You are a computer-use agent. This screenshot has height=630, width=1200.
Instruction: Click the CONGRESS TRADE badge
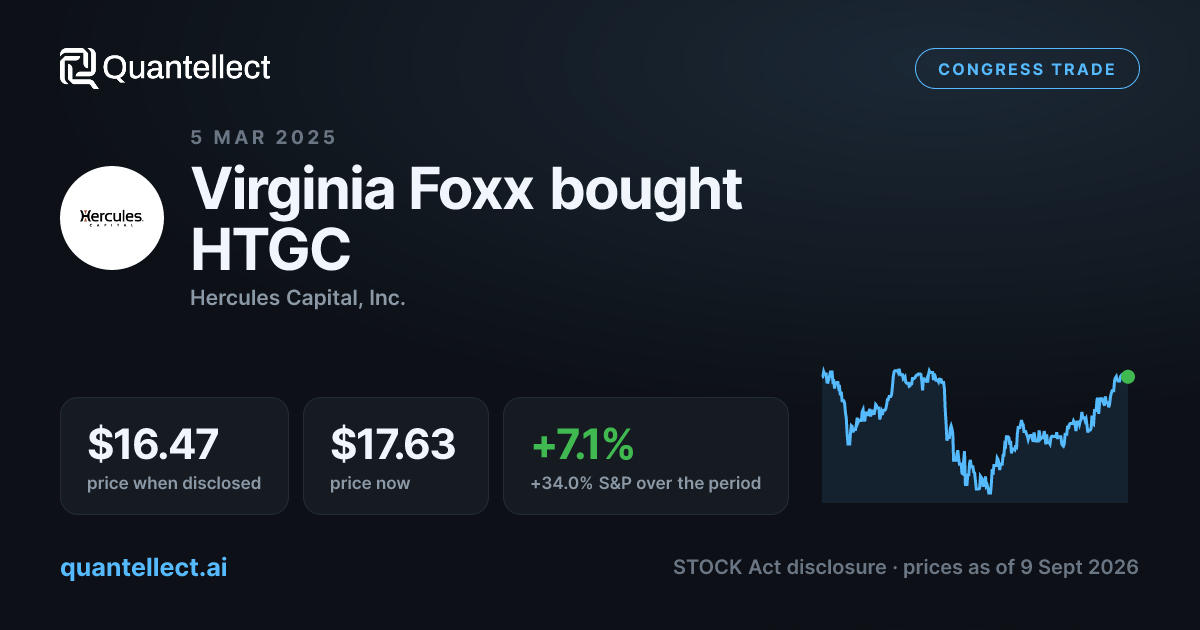click(1027, 70)
